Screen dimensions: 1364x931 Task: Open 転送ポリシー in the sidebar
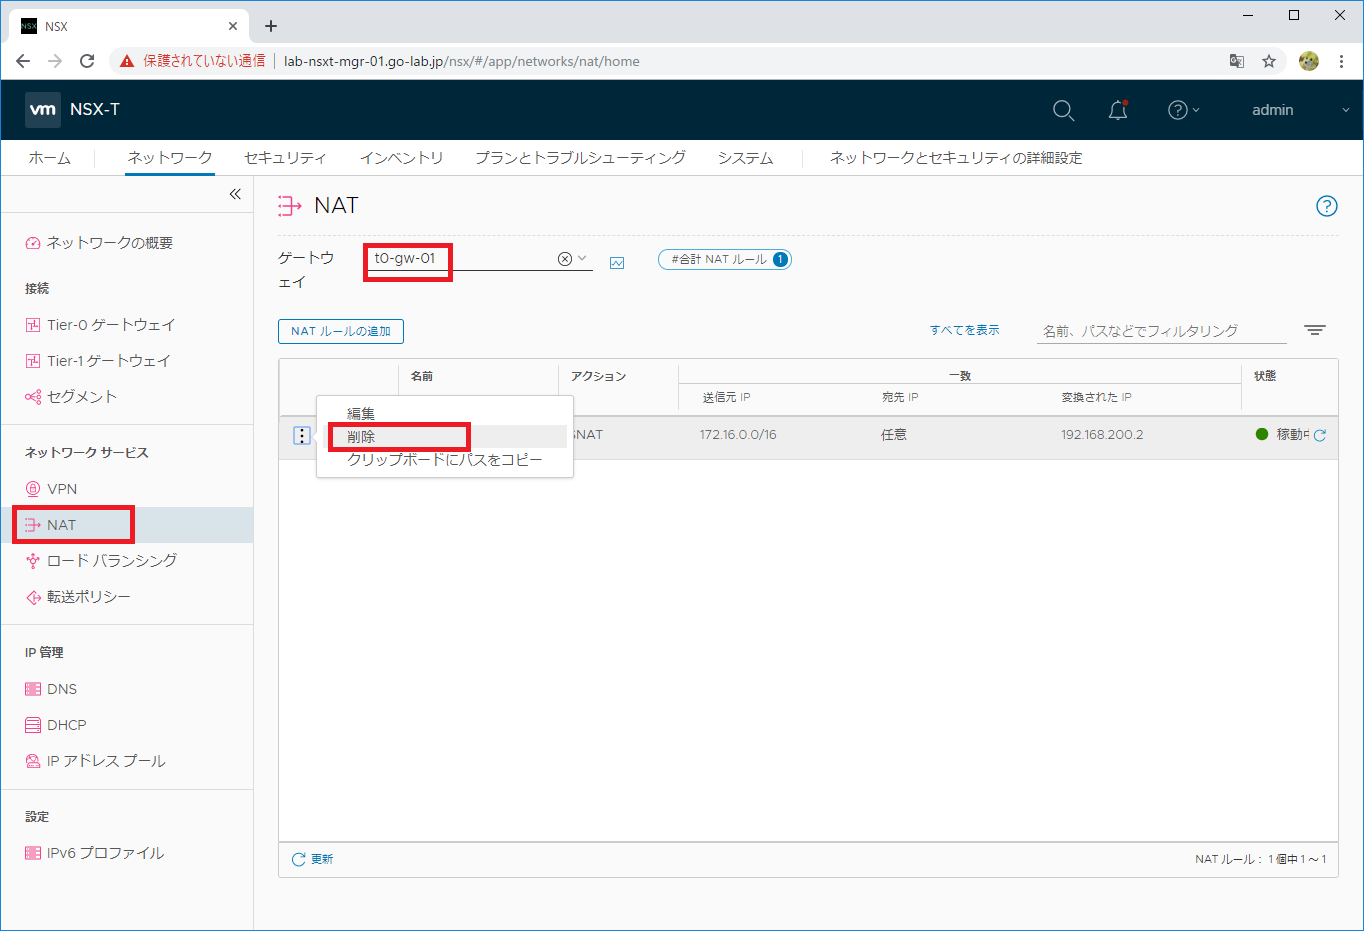click(x=78, y=597)
